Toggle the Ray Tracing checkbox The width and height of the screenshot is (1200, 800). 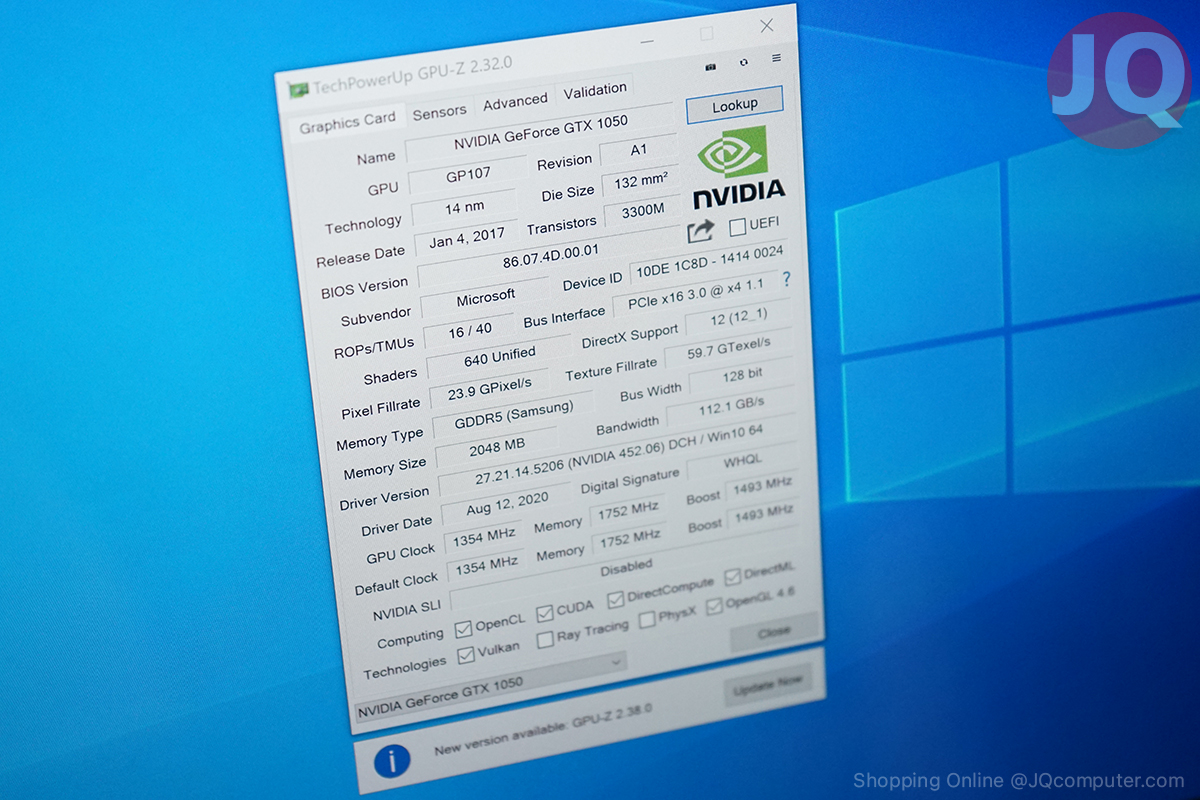(x=545, y=640)
